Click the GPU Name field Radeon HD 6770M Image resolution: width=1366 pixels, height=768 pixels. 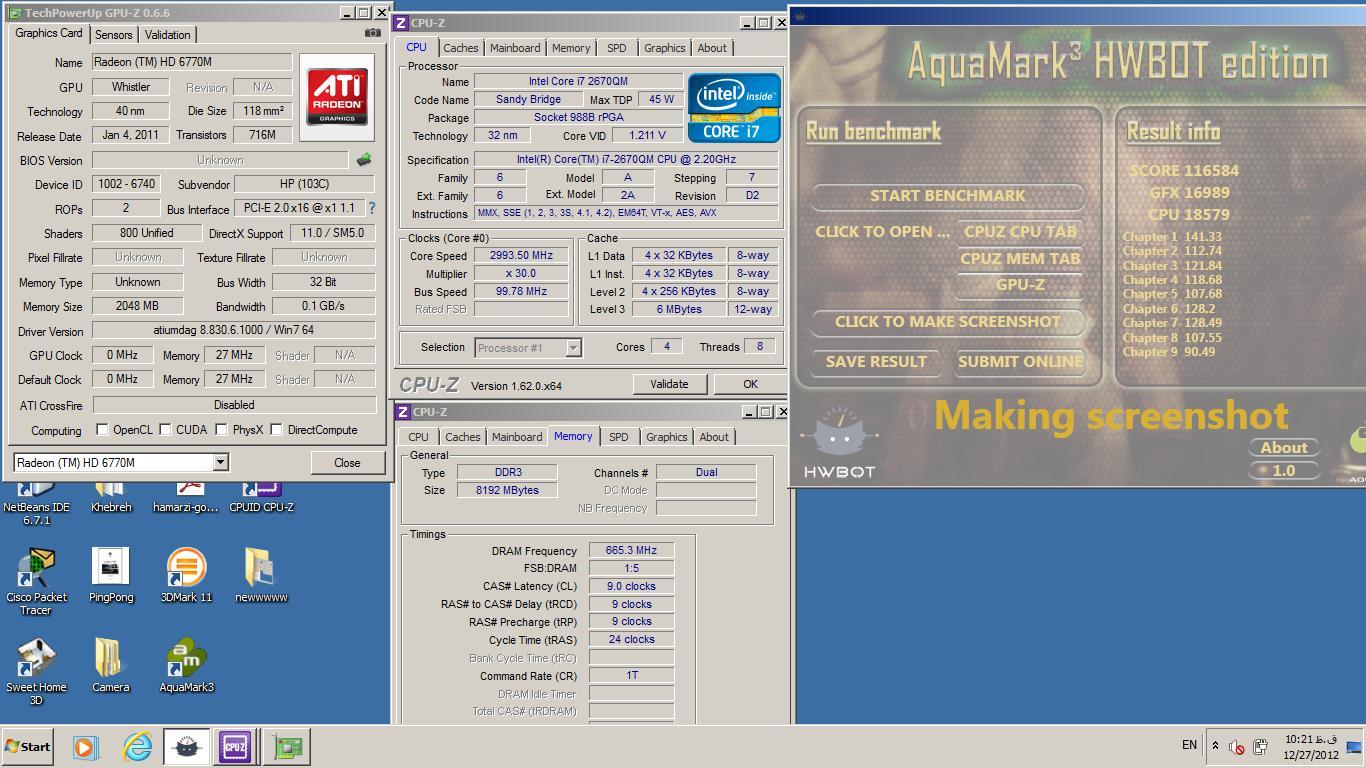coord(192,62)
